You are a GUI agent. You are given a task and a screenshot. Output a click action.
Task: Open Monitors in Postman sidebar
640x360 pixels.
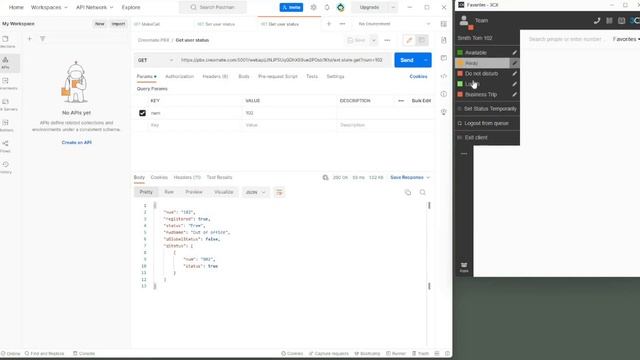click(x=6, y=125)
